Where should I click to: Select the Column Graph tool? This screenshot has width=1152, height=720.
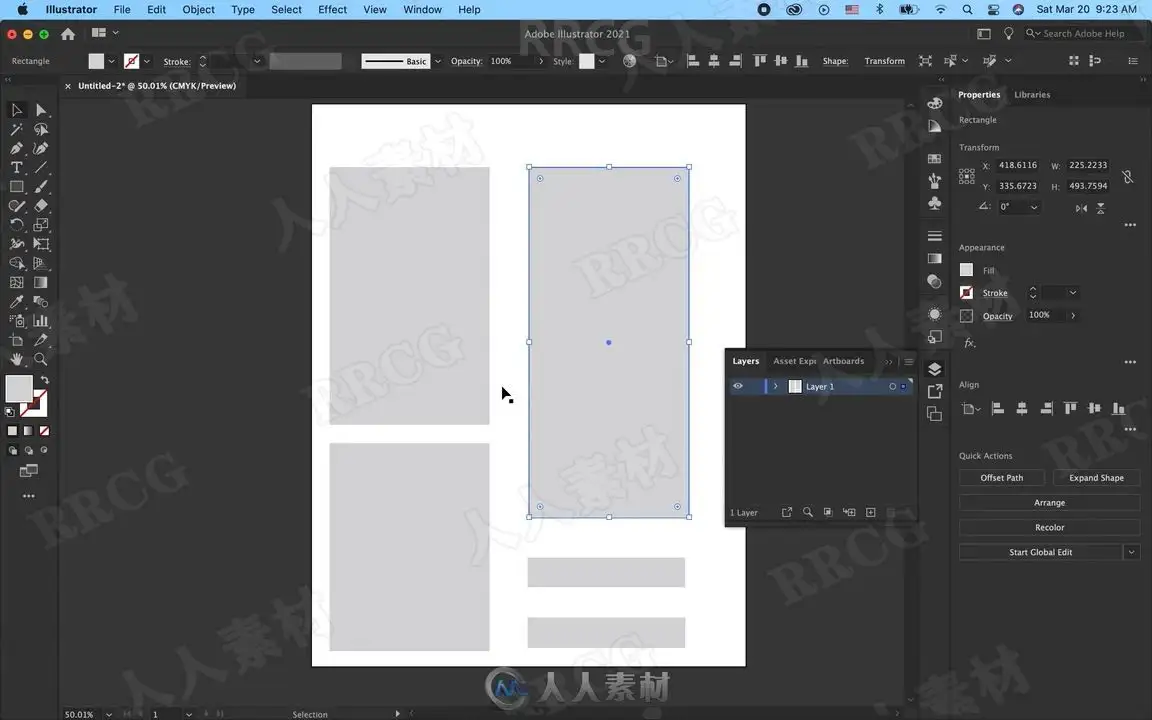[x=41, y=321]
